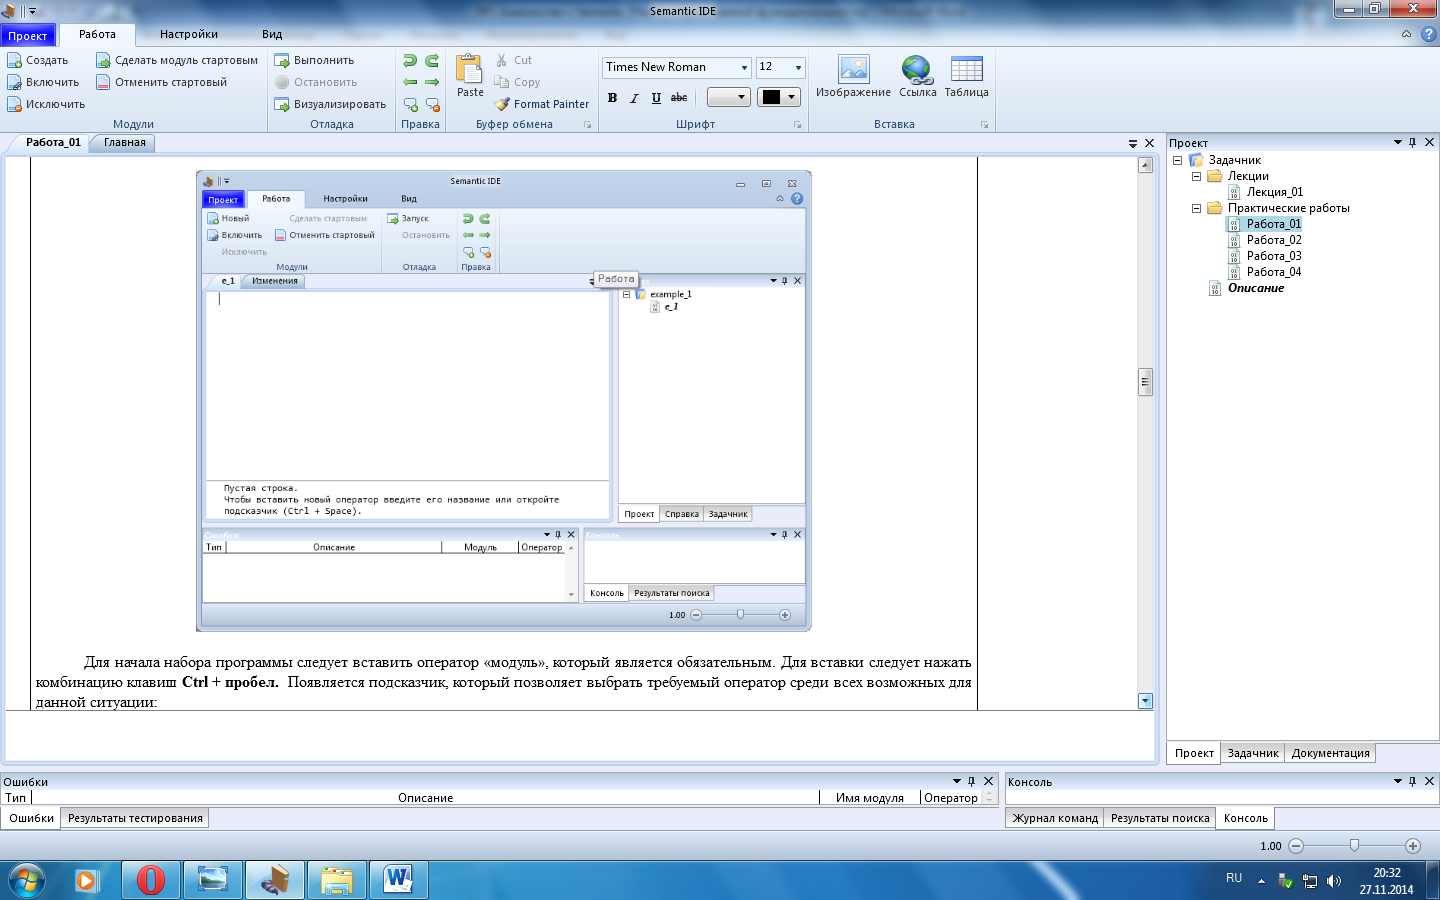Image resolution: width=1440 pixels, height=900 pixels.
Task: Open Word from the taskbar
Action: (x=398, y=880)
